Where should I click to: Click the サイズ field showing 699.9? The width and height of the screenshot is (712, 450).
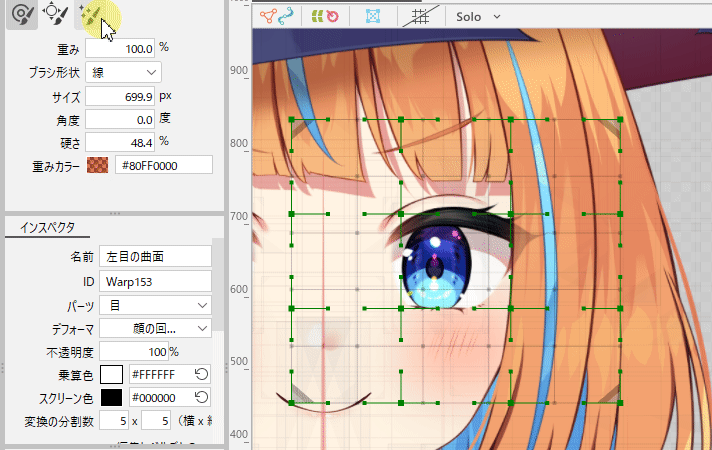pyautogui.click(x=120, y=96)
